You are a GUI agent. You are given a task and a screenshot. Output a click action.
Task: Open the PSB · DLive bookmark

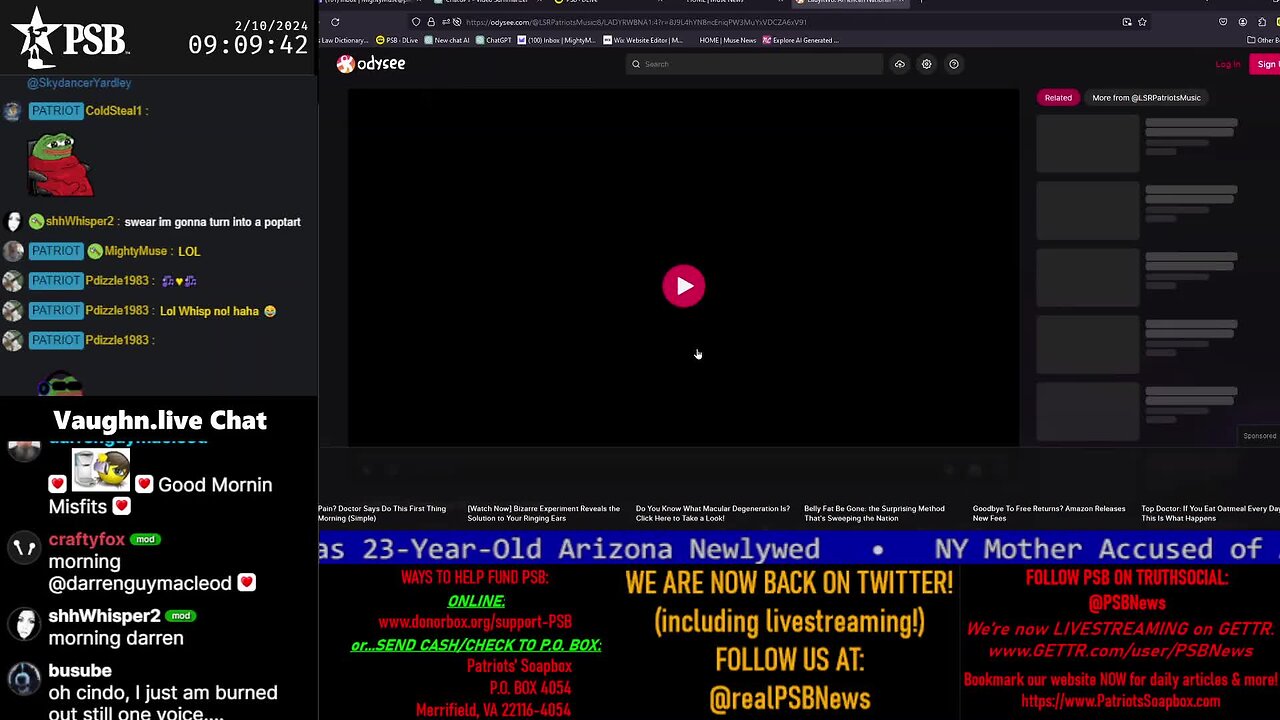click(397, 40)
